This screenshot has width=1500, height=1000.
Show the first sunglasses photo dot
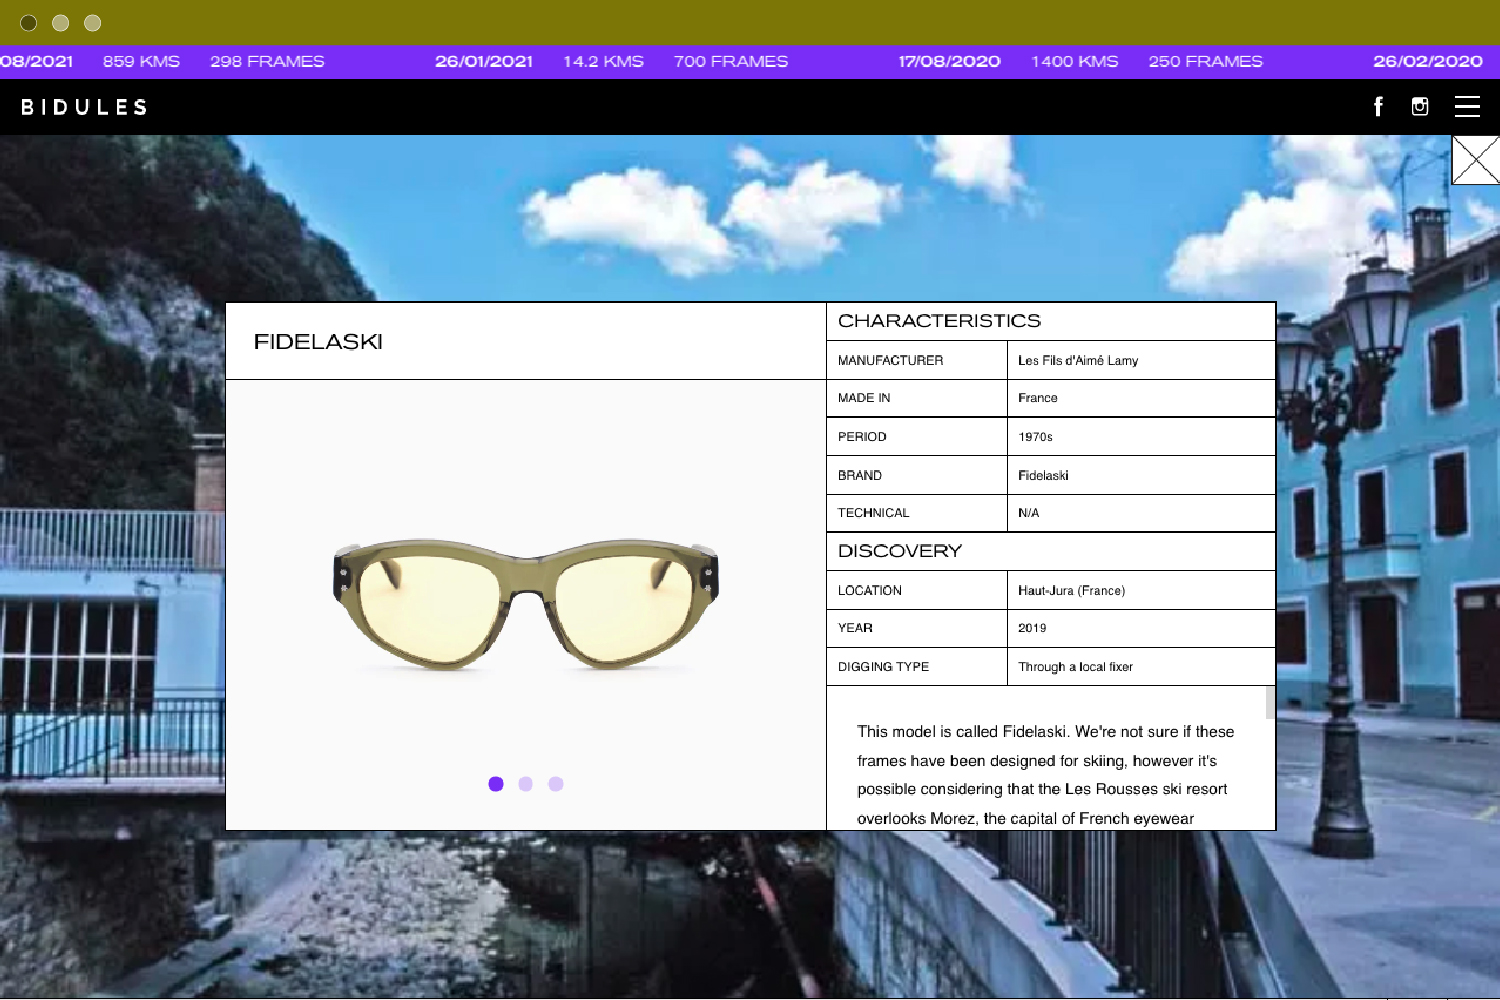coord(496,784)
